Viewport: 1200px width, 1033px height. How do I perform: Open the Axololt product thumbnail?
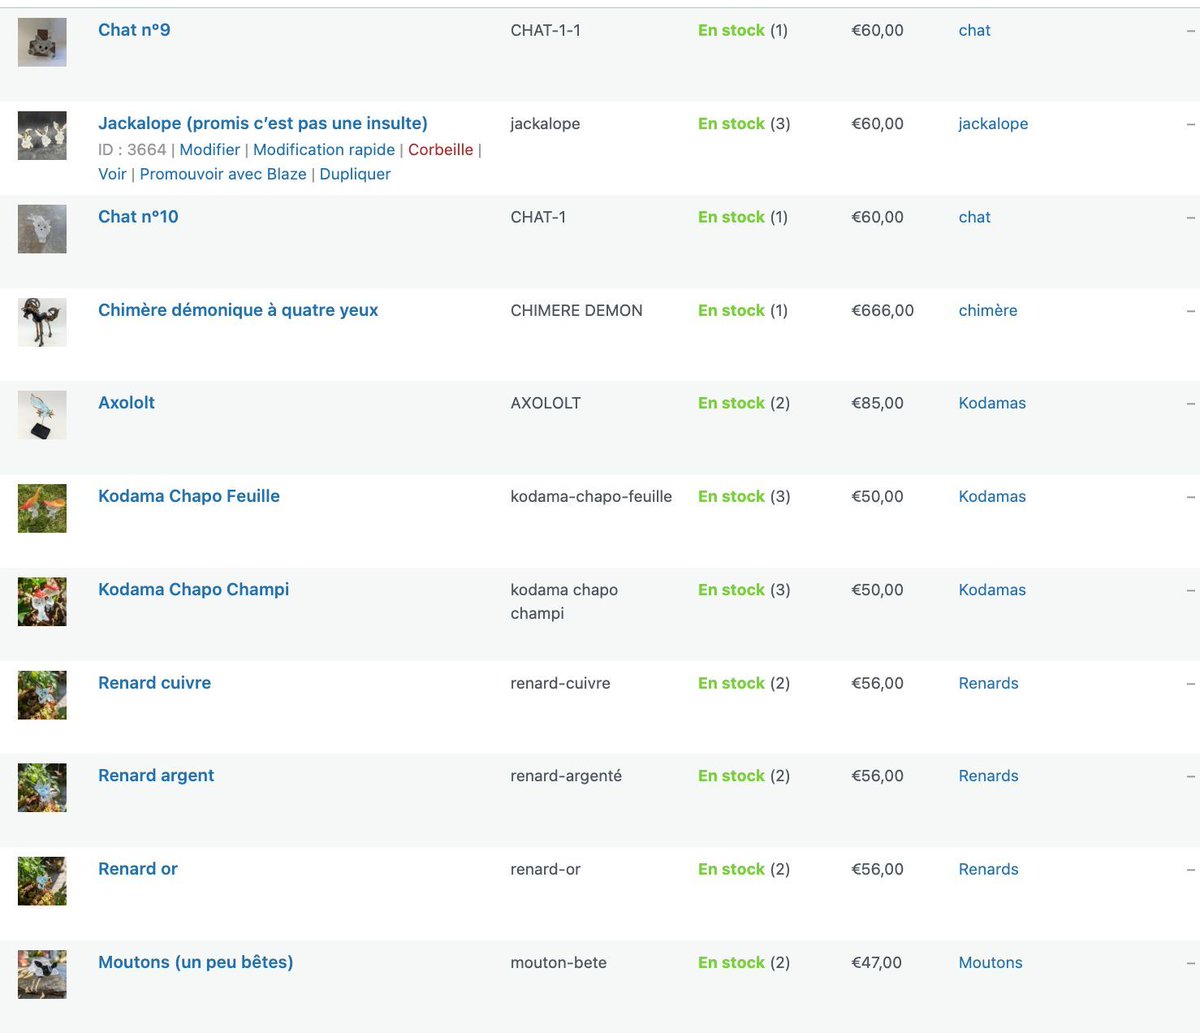click(42, 415)
